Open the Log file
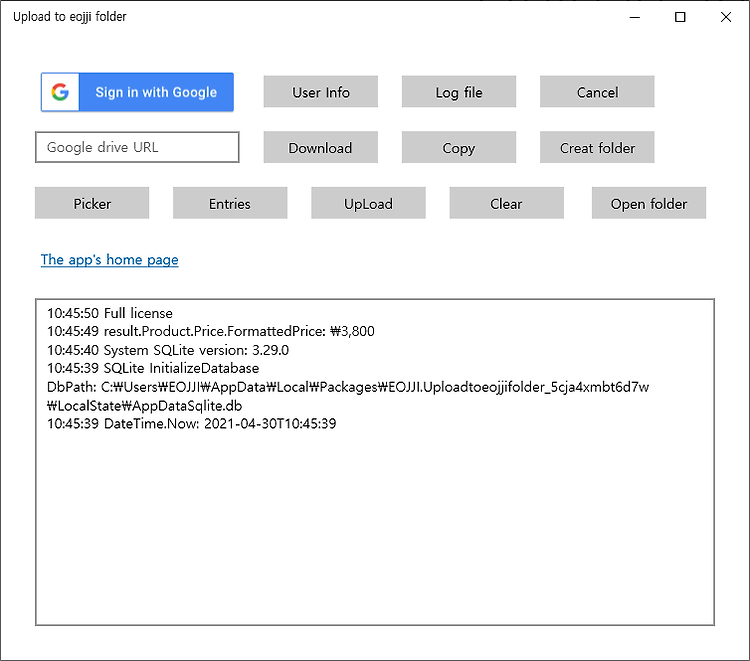The image size is (750, 661). tap(459, 92)
